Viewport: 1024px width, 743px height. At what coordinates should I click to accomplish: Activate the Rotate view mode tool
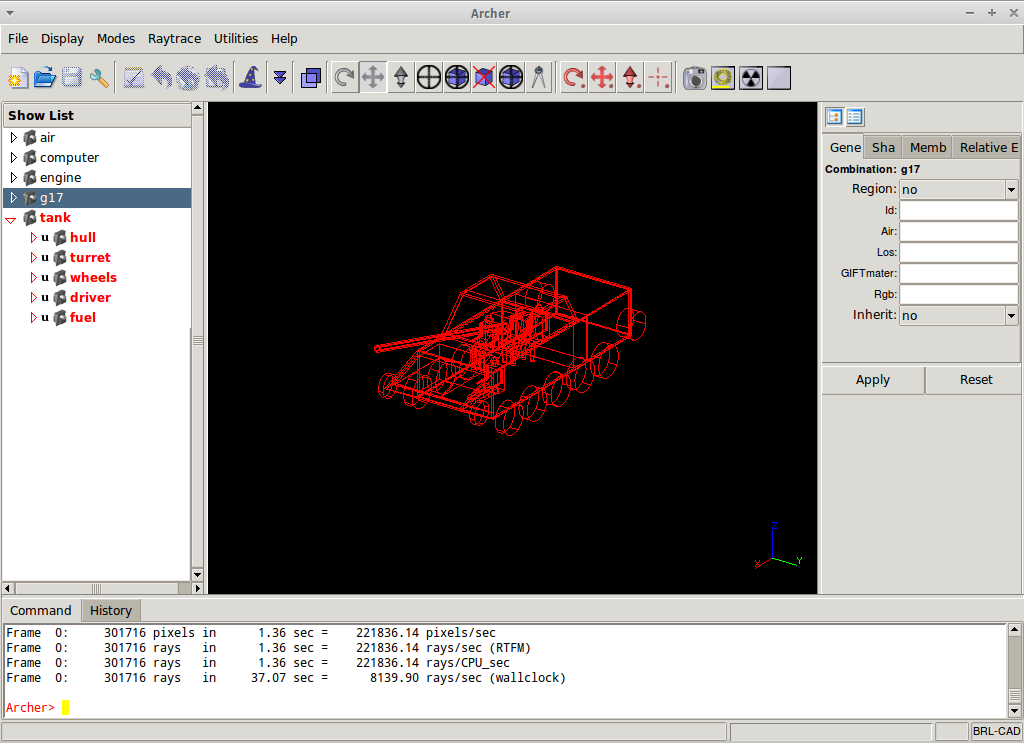click(x=344, y=76)
